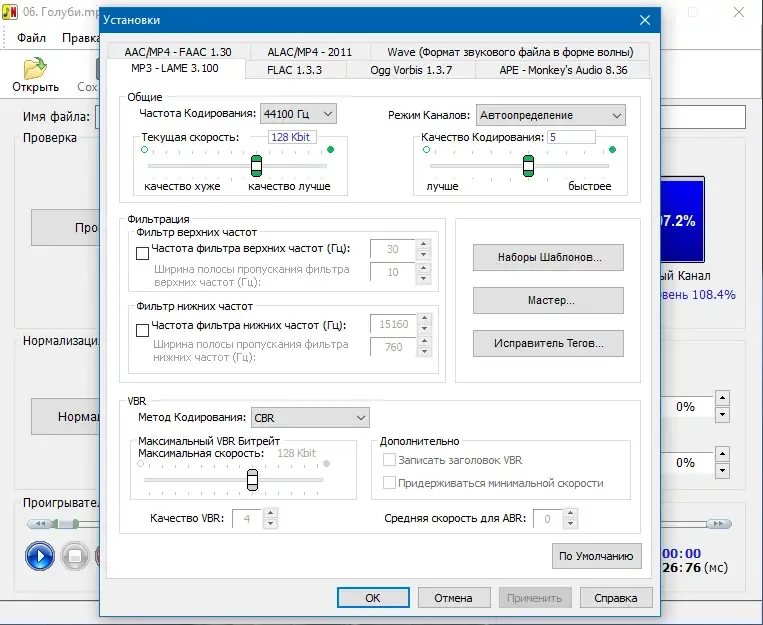Increase the Качество VBR stepper

[270, 513]
